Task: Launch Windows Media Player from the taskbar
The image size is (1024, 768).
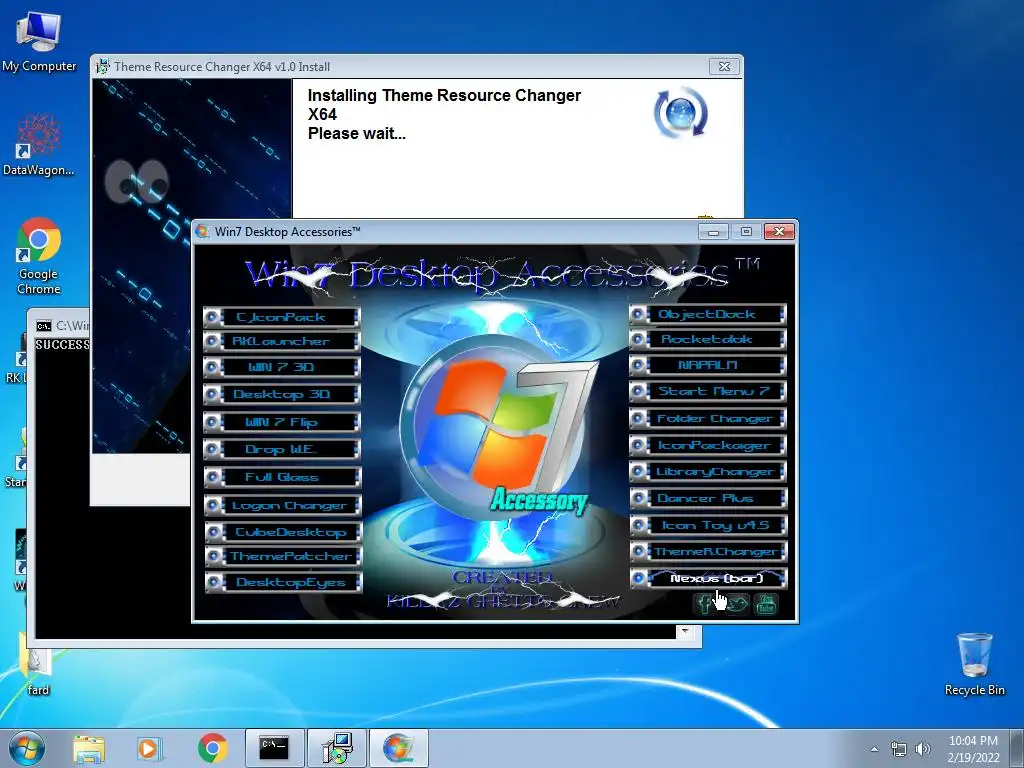Action: [x=149, y=748]
